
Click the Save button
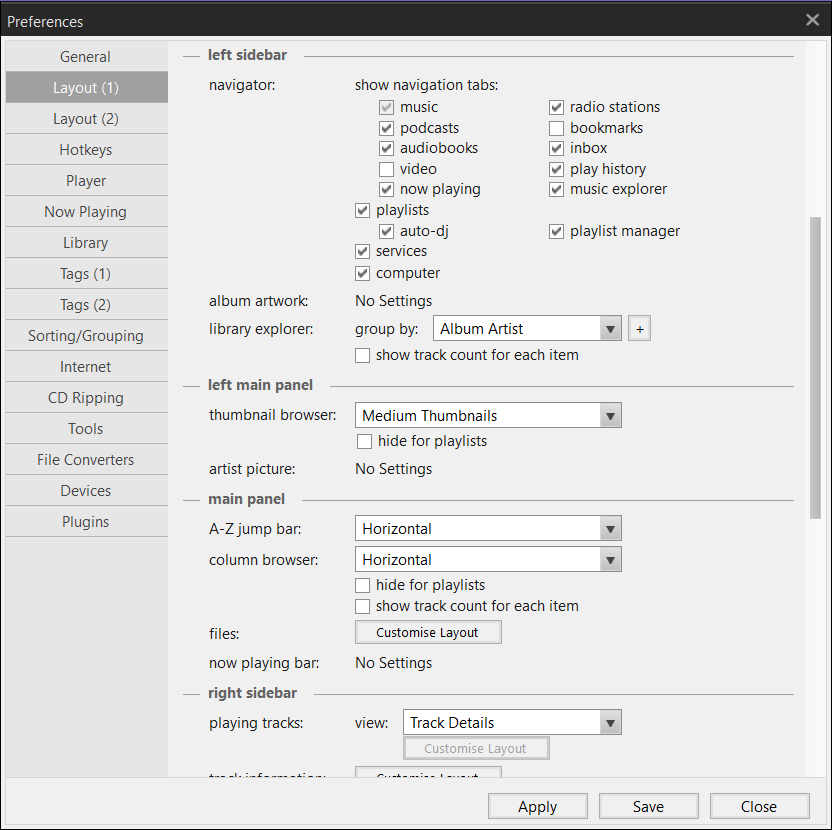tap(648, 807)
